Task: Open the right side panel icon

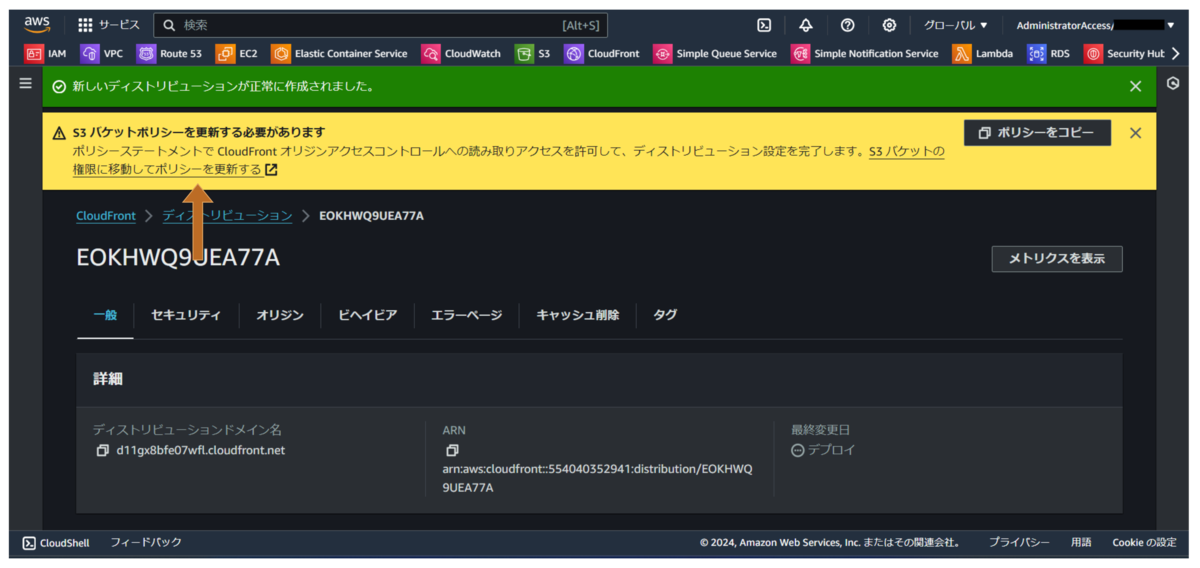Action: tap(1173, 84)
